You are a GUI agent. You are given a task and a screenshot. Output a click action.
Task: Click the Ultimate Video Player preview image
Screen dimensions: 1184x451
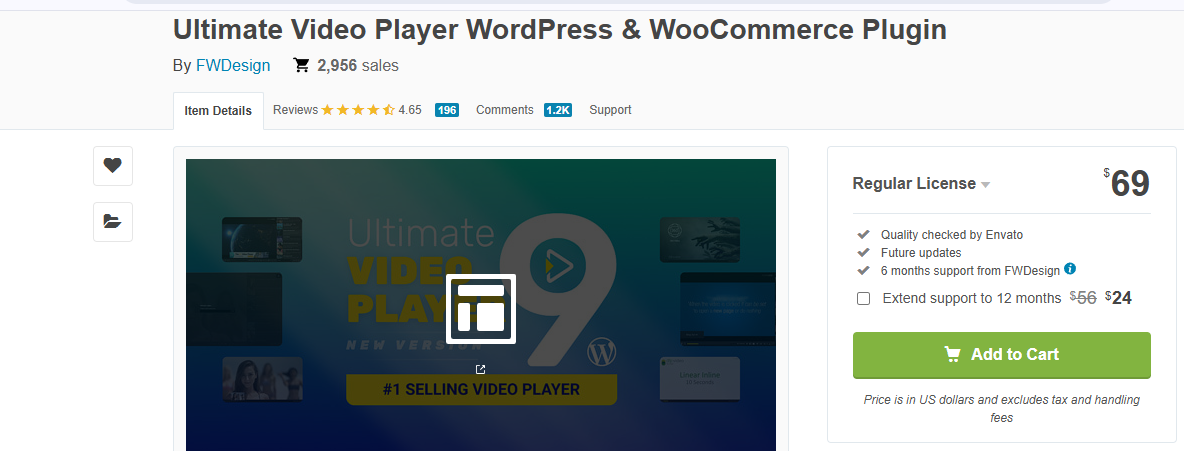(x=480, y=304)
